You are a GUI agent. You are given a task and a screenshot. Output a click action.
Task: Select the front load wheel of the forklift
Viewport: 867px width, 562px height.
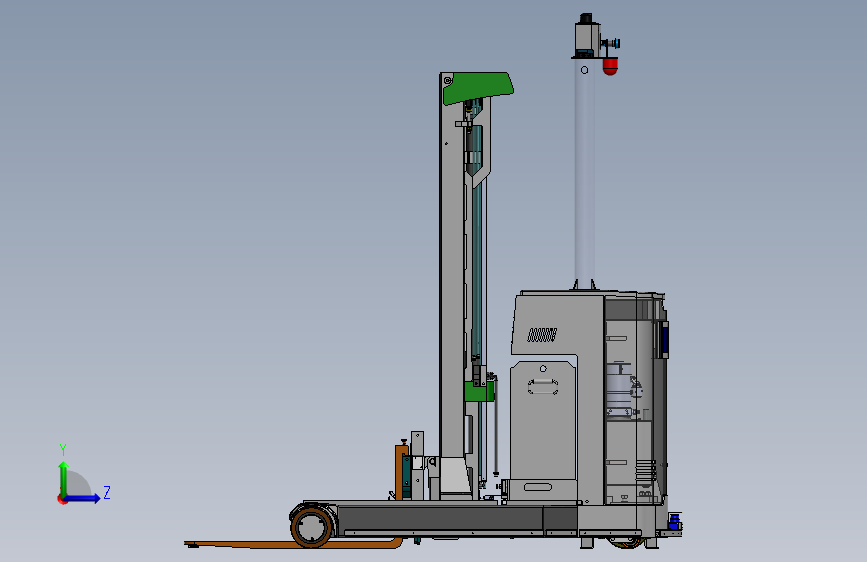tap(312, 527)
